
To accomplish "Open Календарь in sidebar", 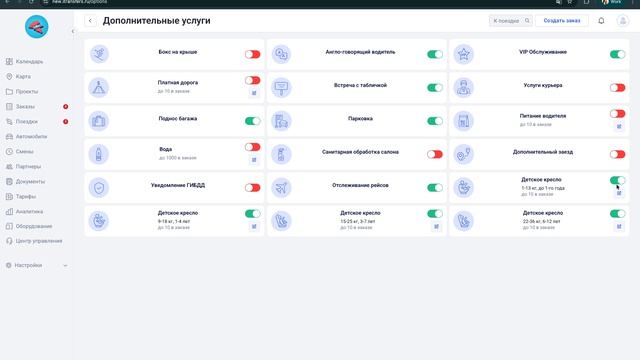I will tap(24, 62).
